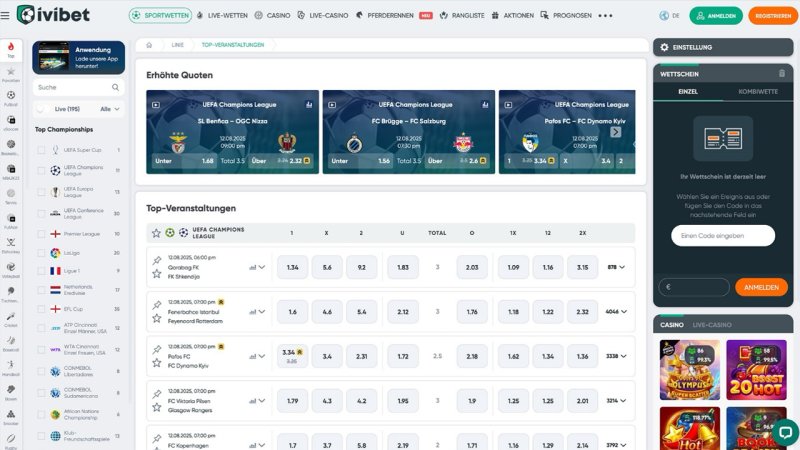The image size is (800, 450).
Task: Select odds 1.34 for Qarabag FK win
Action: tap(292, 267)
